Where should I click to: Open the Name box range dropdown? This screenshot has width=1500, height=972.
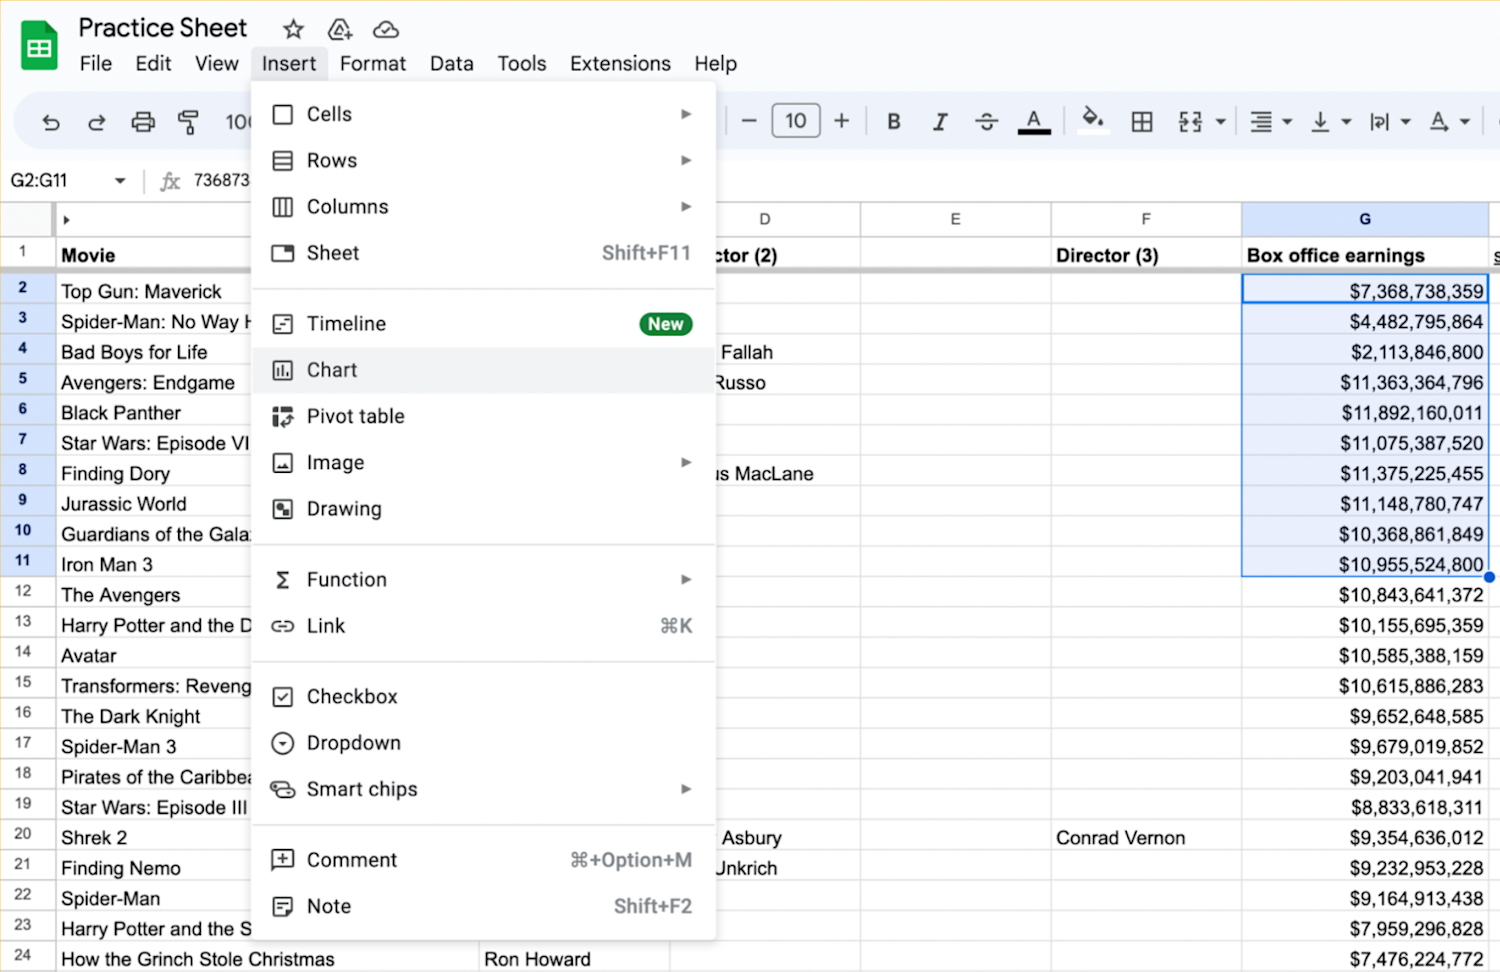[120, 181]
